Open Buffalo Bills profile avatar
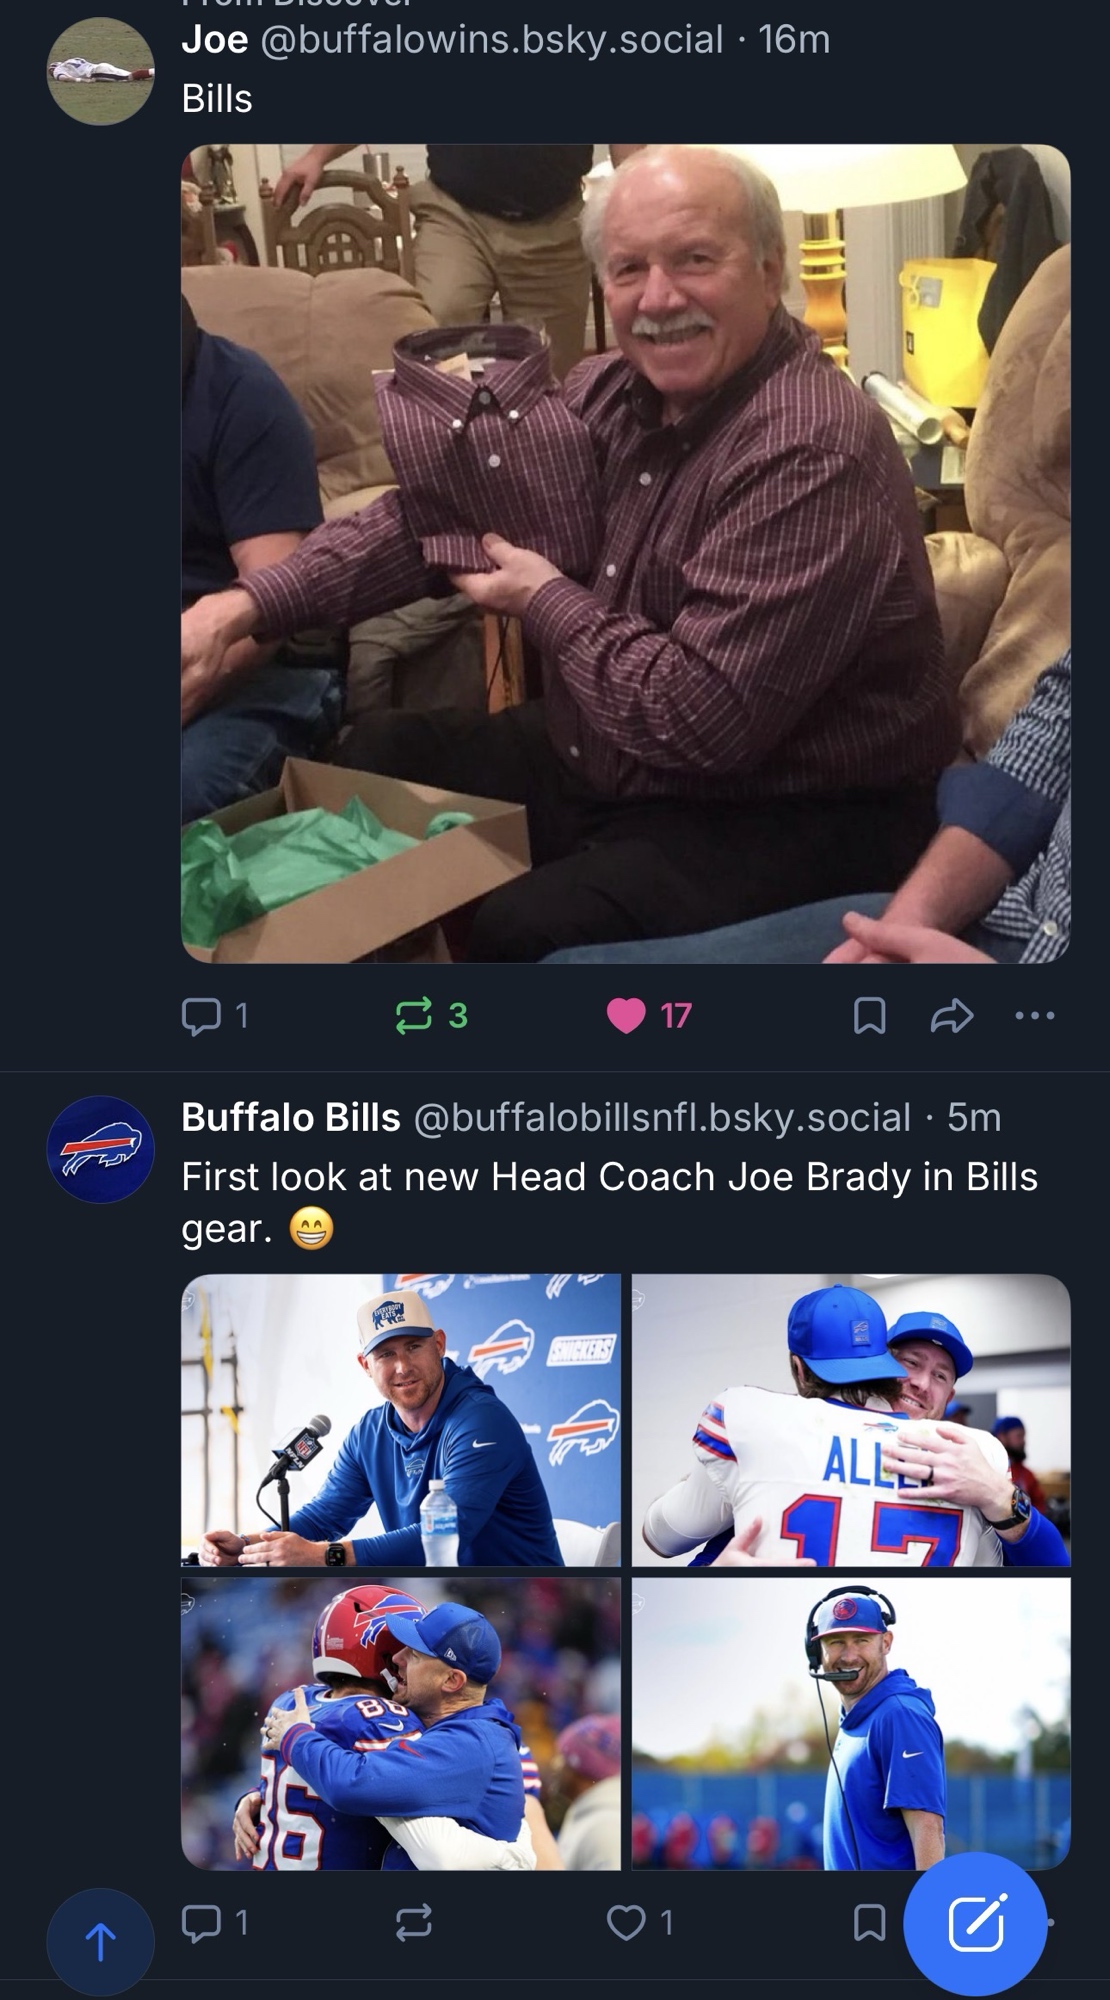Screen dimensions: 1110x2000 point(100,1149)
